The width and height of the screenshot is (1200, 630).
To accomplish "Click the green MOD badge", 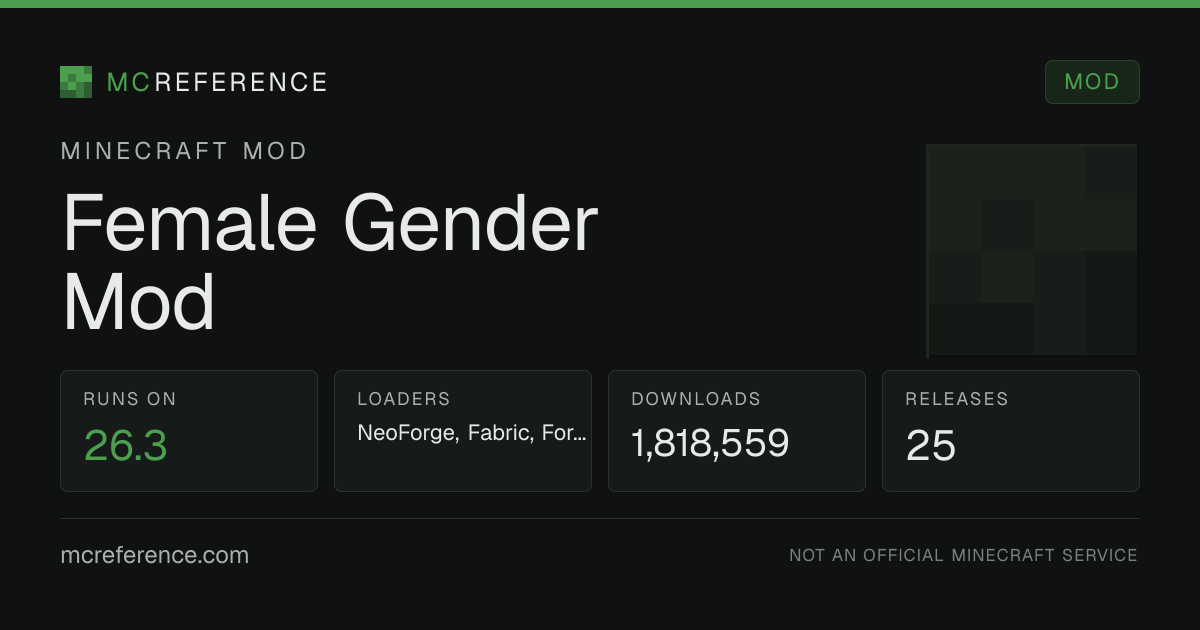I will point(1092,82).
